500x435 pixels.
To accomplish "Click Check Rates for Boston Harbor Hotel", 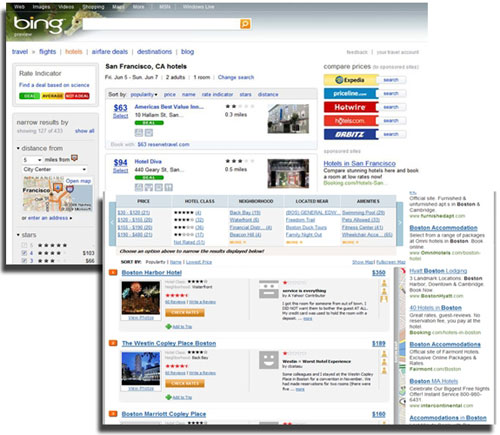I will click(185, 313).
